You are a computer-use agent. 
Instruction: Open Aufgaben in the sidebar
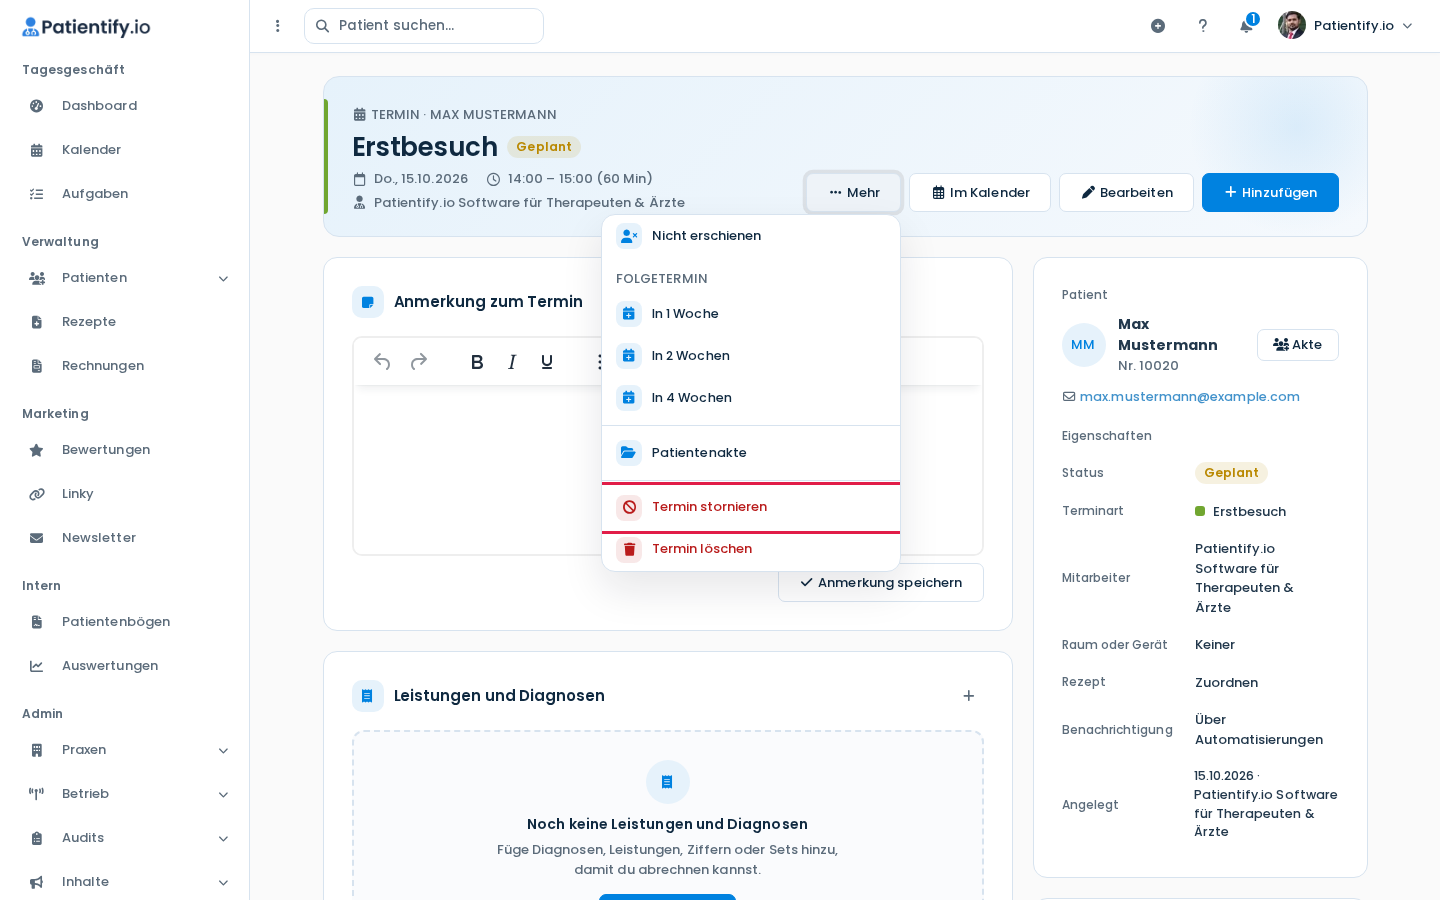tap(125, 194)
